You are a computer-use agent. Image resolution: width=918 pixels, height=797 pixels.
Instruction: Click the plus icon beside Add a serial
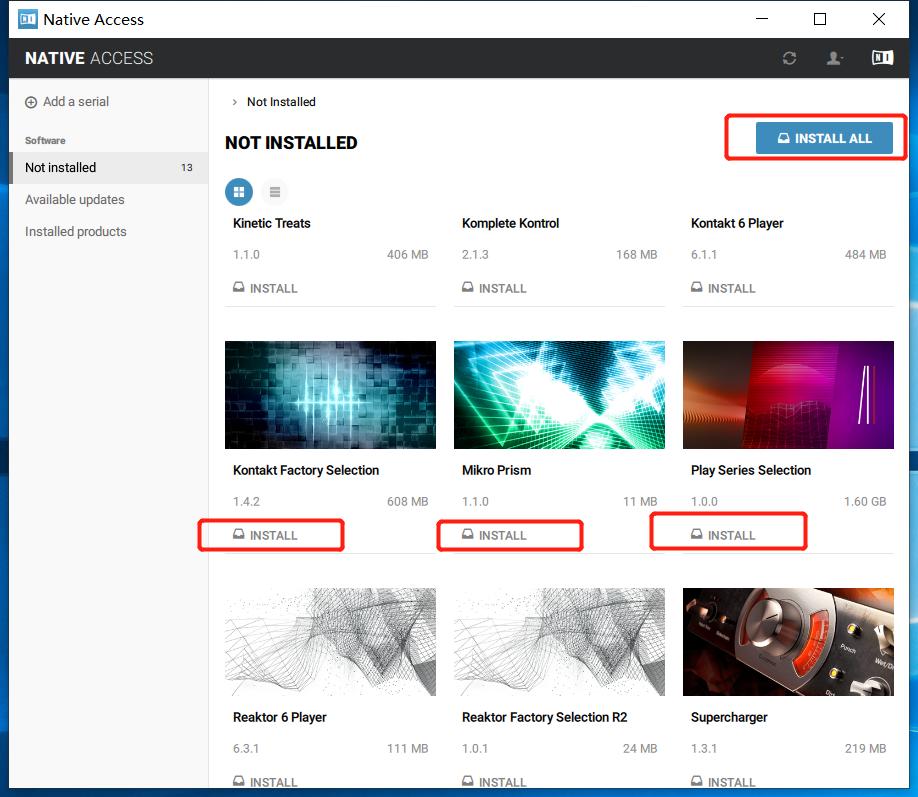(31, 102)
